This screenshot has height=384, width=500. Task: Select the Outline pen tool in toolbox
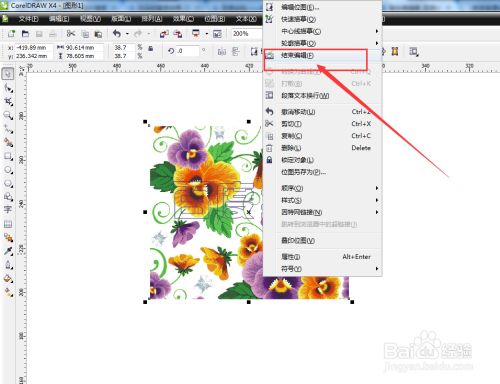(x=8, y=265)
